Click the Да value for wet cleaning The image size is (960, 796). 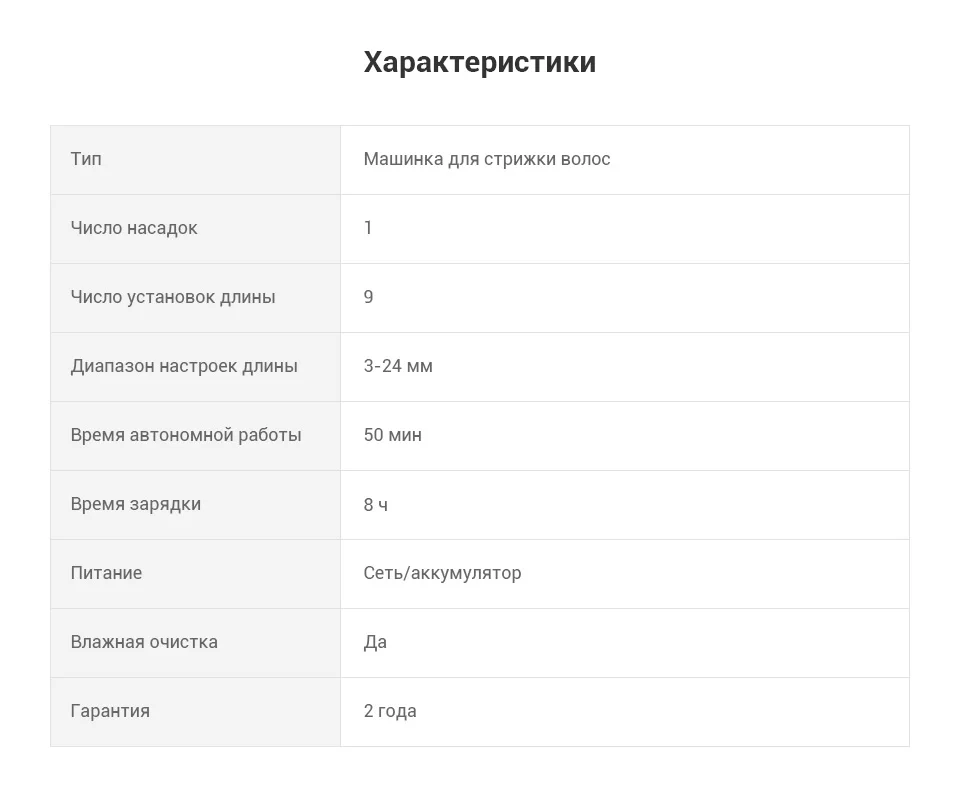(x=375, y=642)
